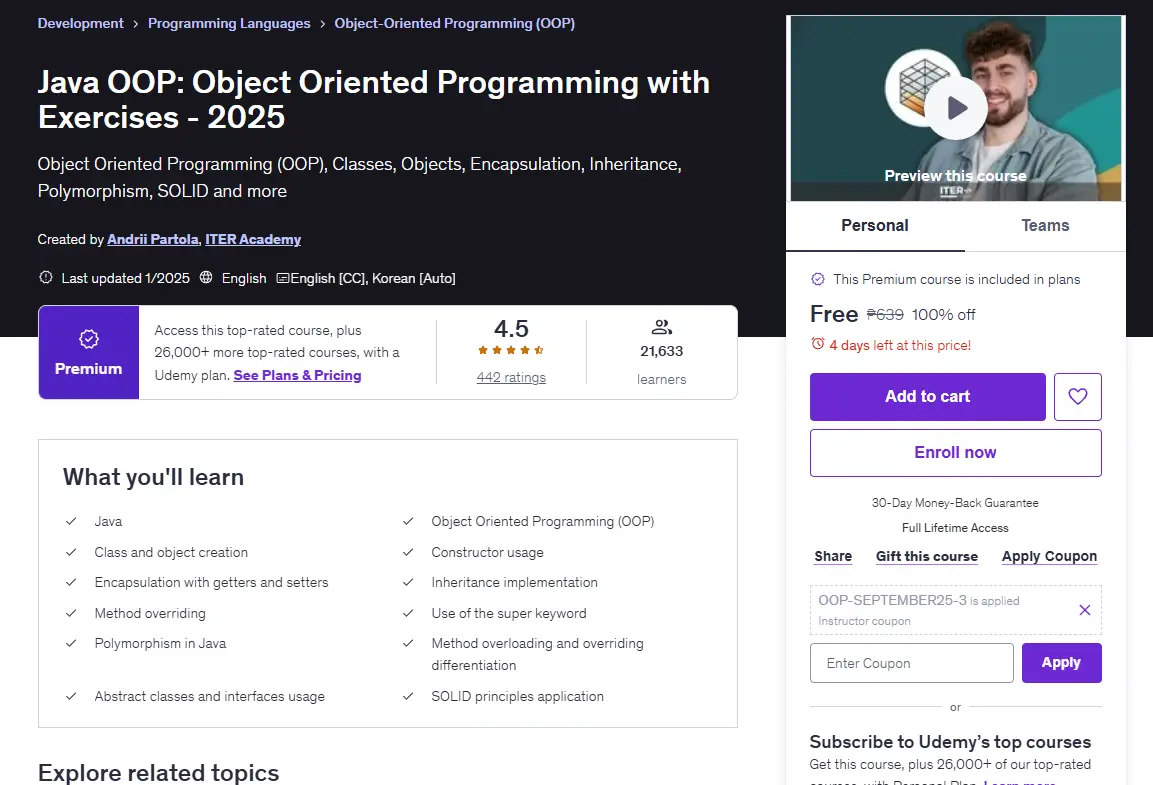Click the Premium checkmark icon beside plans text
Image resolution: width=1153 pixels, height=785 pixels.
coord(818,279)
